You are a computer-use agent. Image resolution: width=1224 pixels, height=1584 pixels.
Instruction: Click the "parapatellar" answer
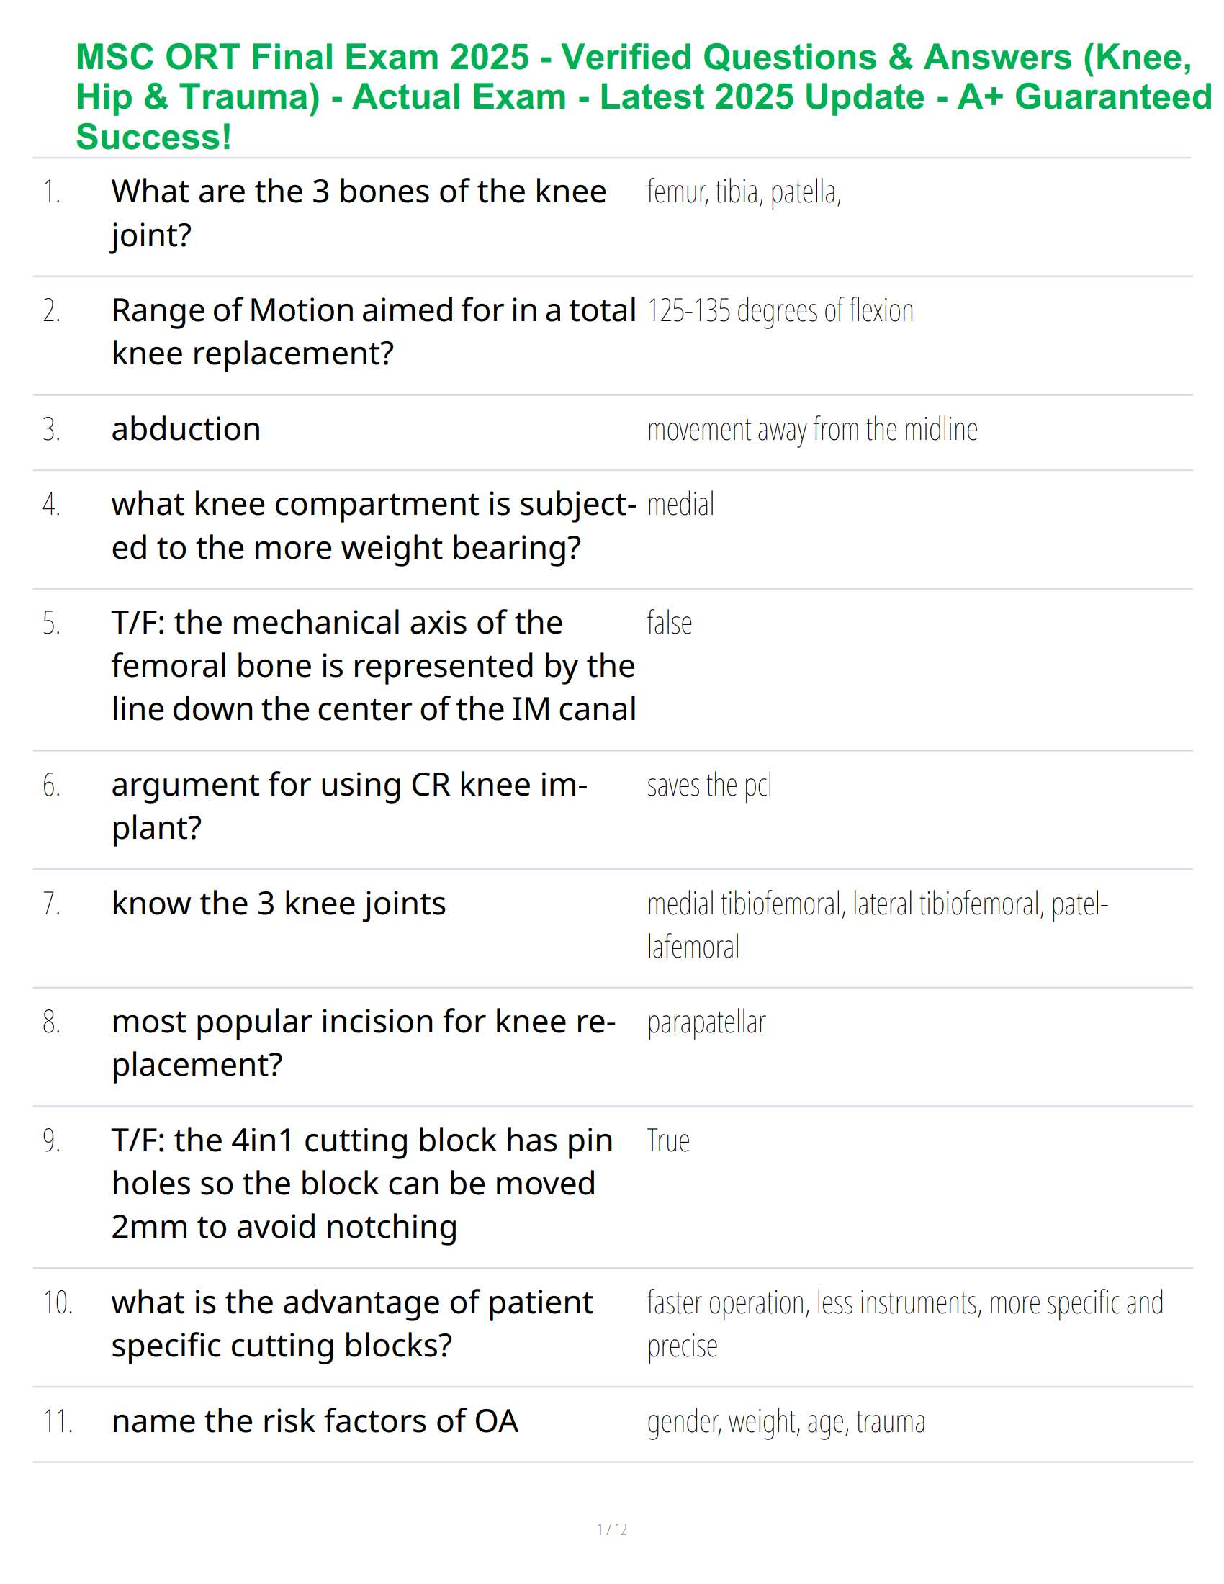point(706,1023)
